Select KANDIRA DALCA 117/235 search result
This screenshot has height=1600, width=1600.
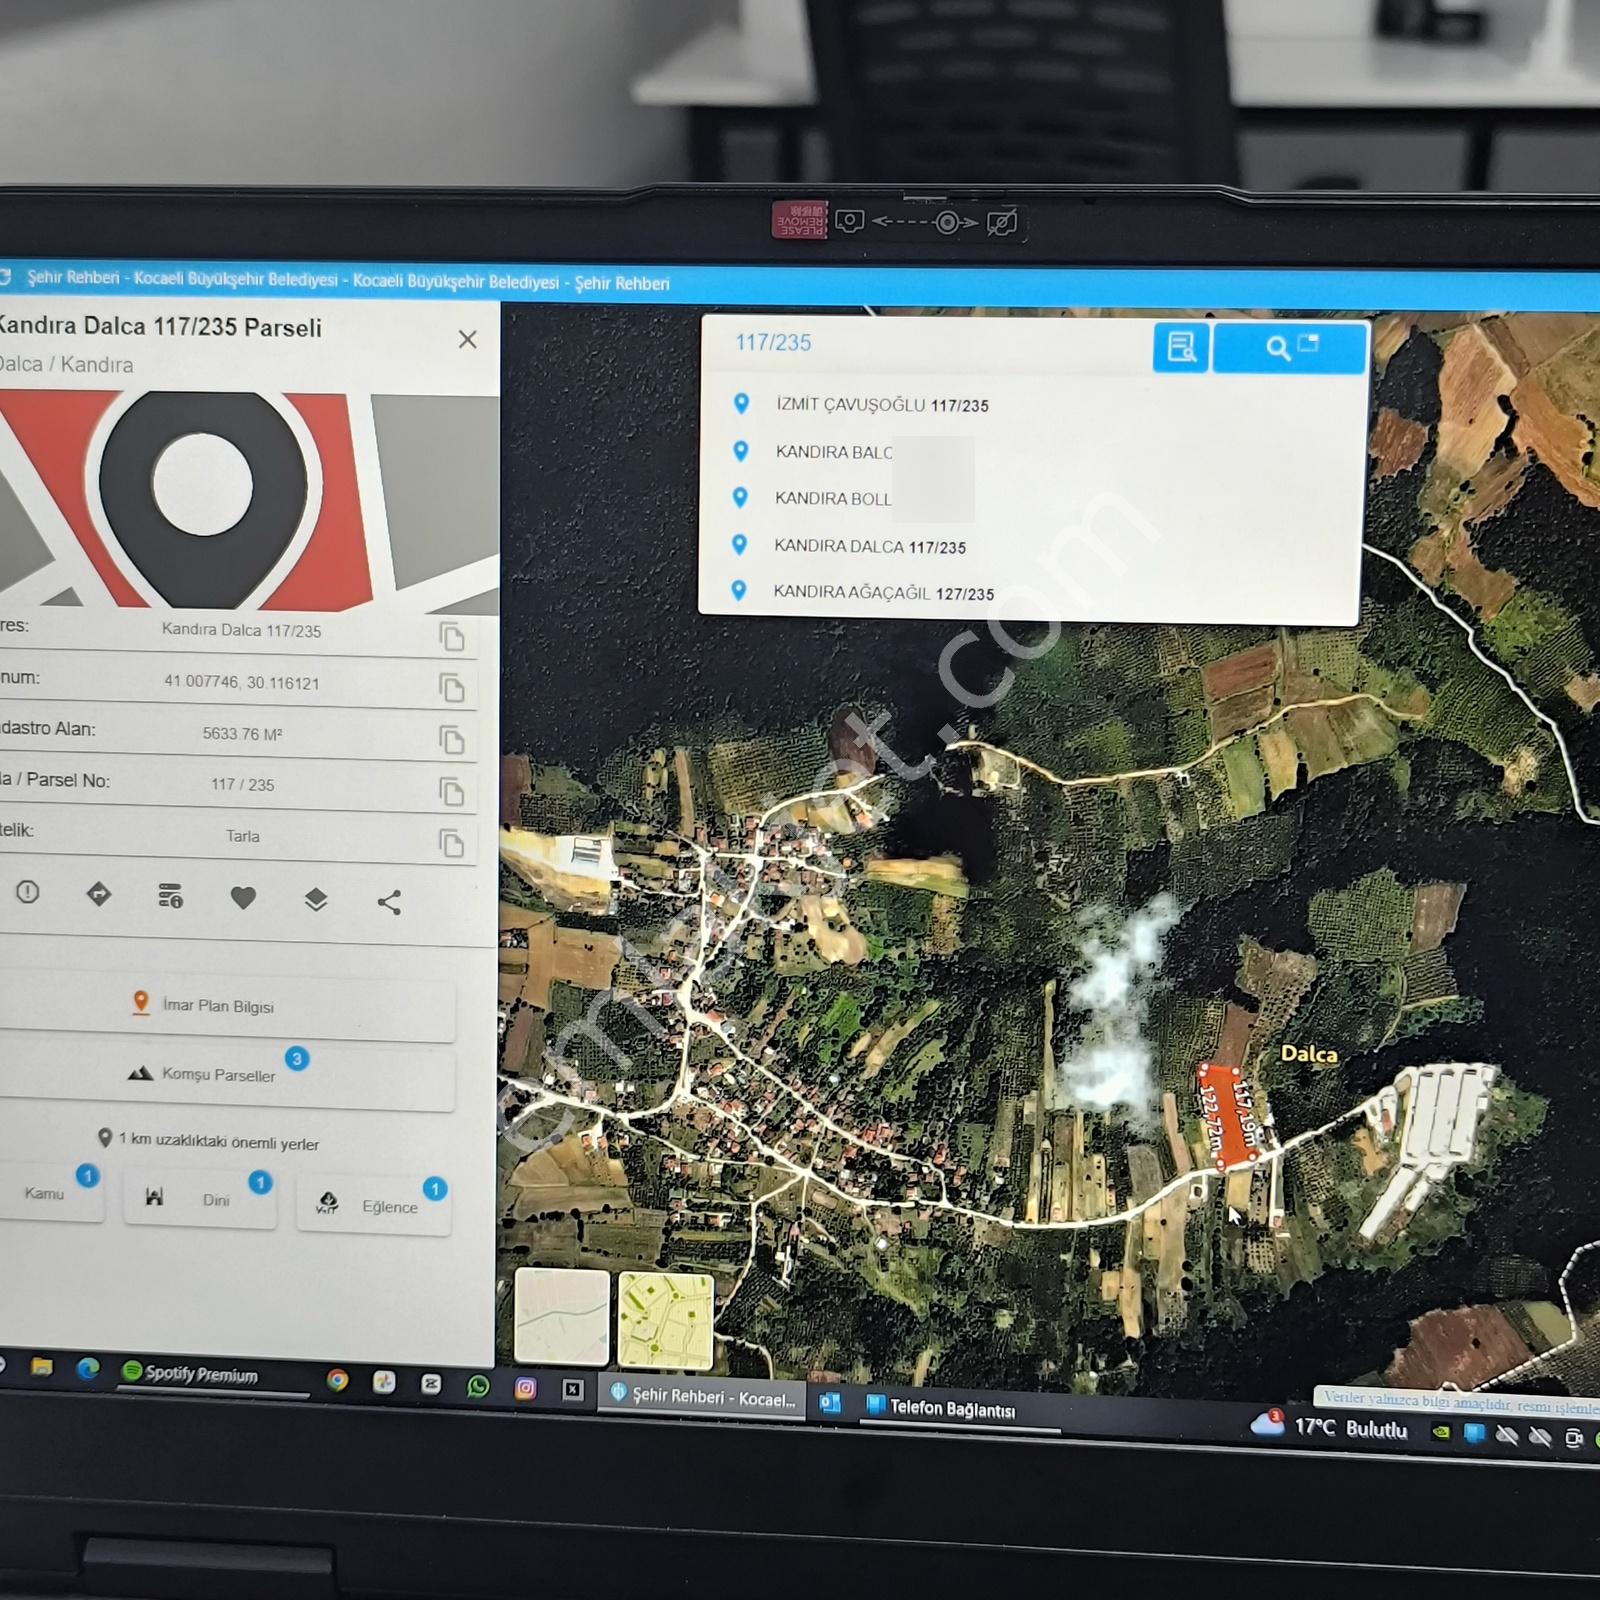click(869, 546)
